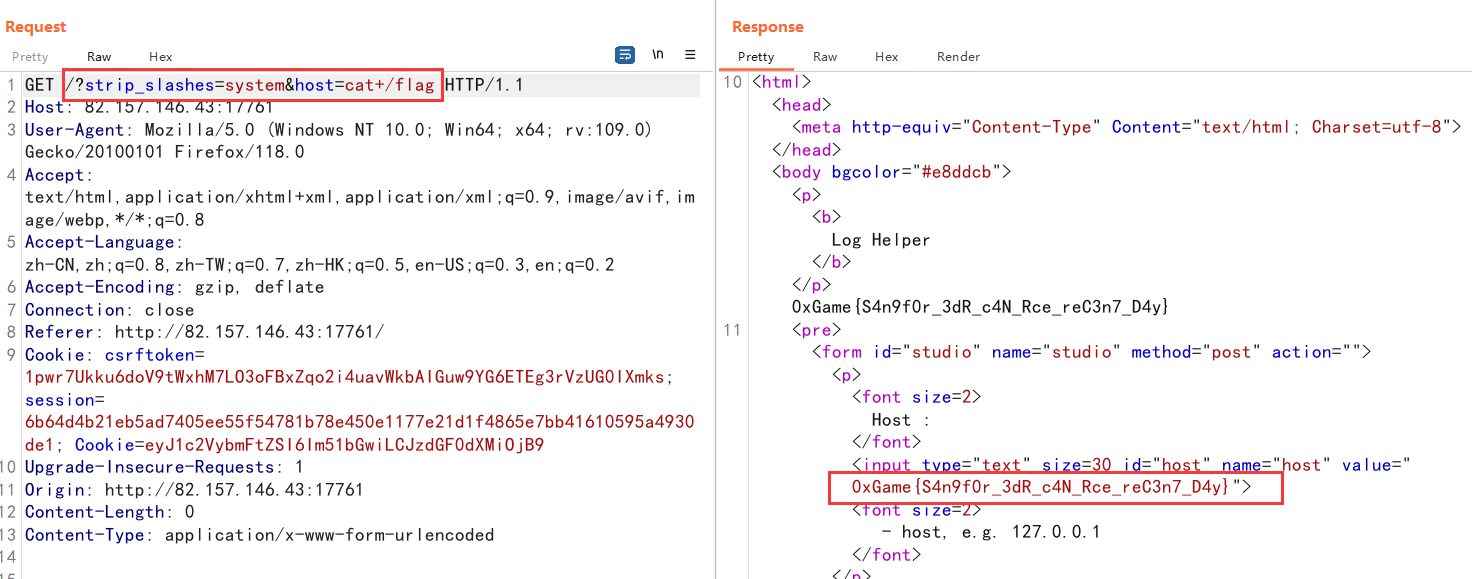Click the 0xGame flag inside input value
Viewport: 1472px width, 579px height.
1040,487
